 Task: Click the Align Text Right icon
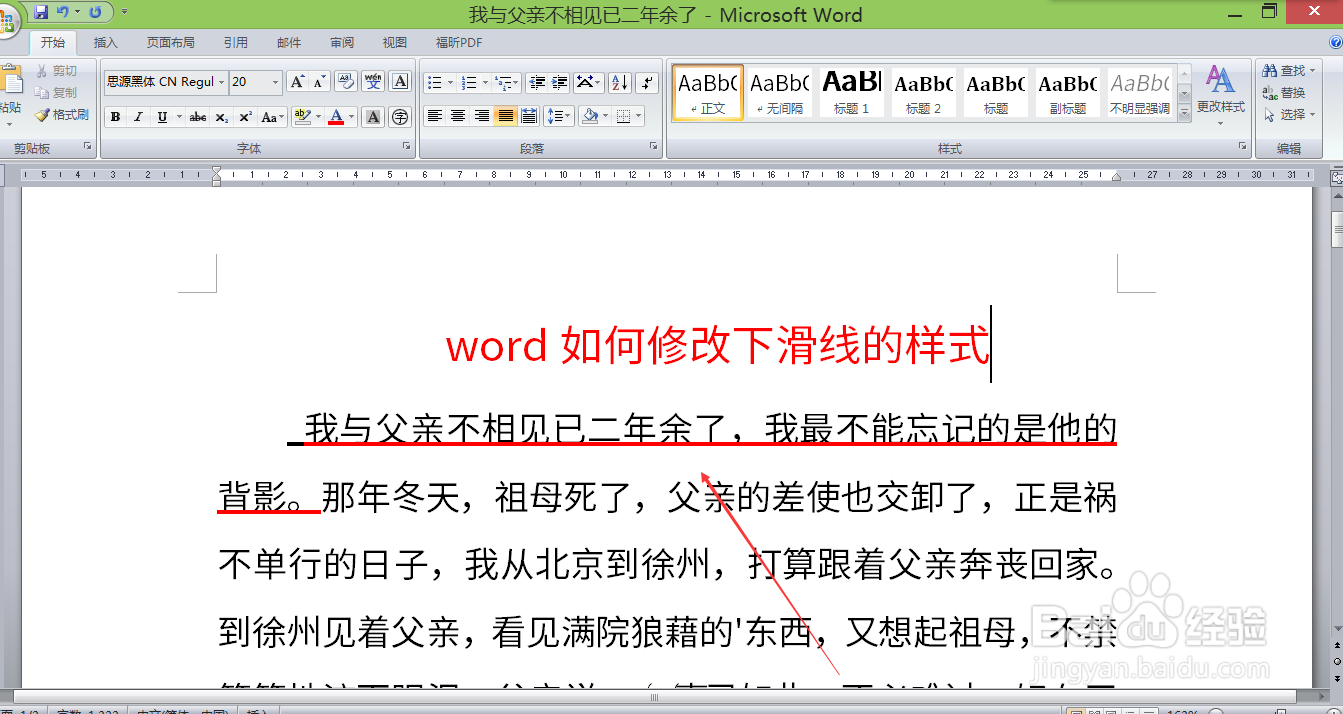tap(482, 116)
